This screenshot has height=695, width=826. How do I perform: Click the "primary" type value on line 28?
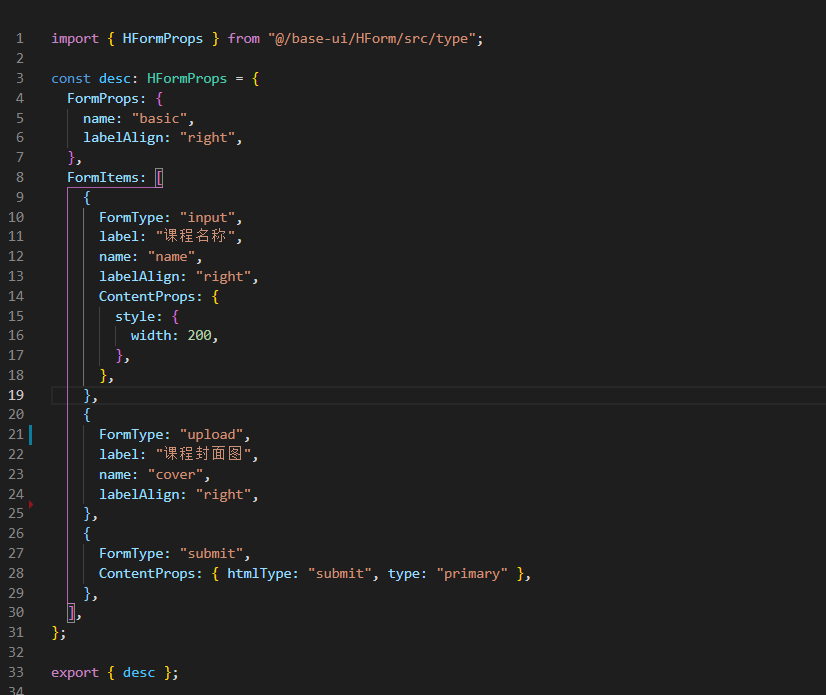472,573
